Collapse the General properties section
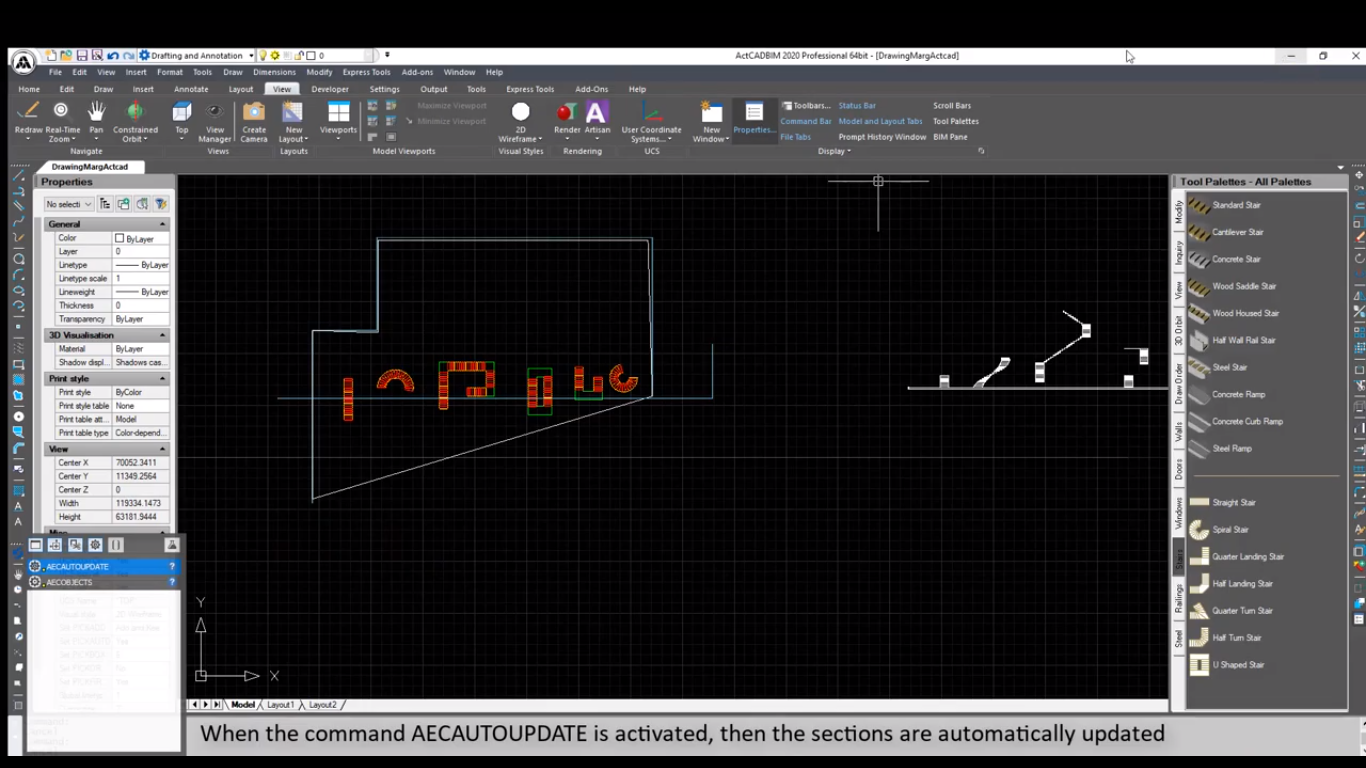This screenshot has width=1366, height=768. click(163, 224)
